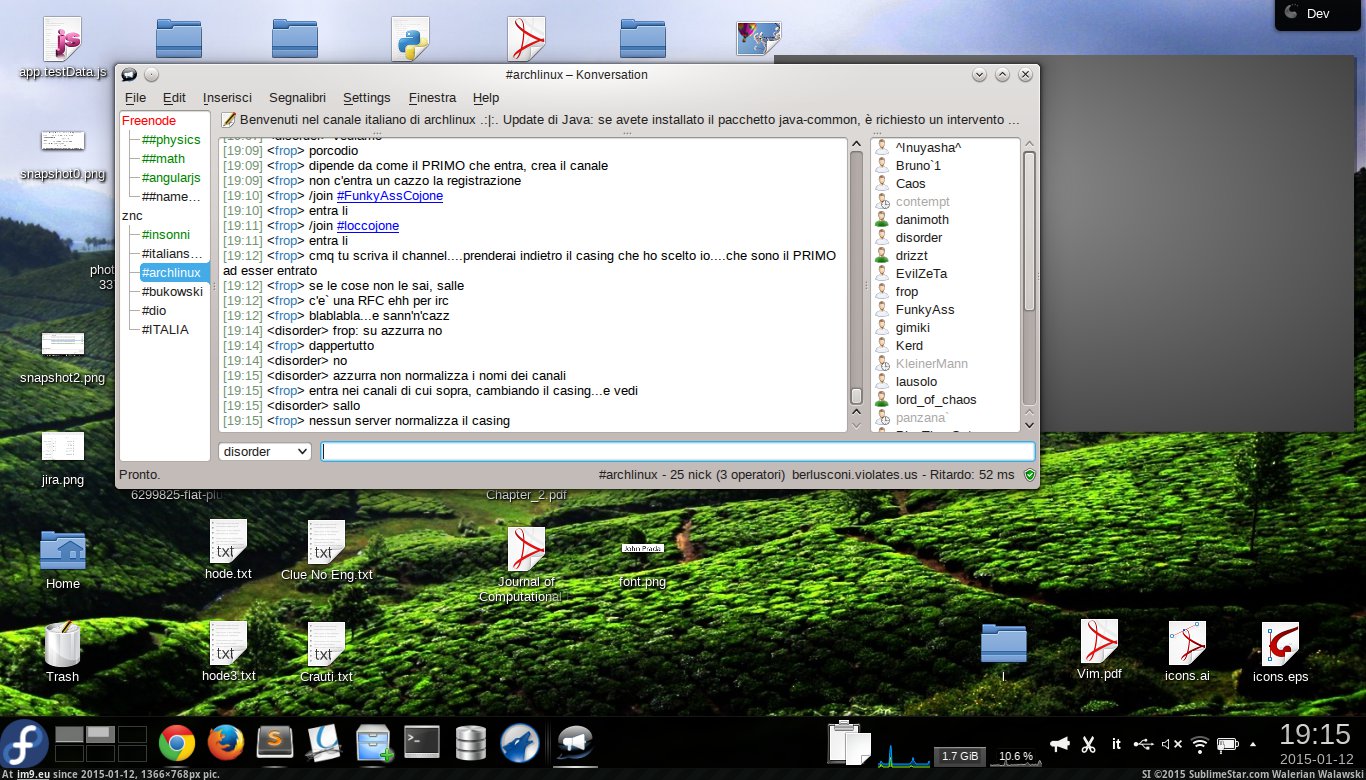This screenshot has width=1366, height=780.
Task: Click the Konversation app icon in the title bar
Action: point(129,74)
